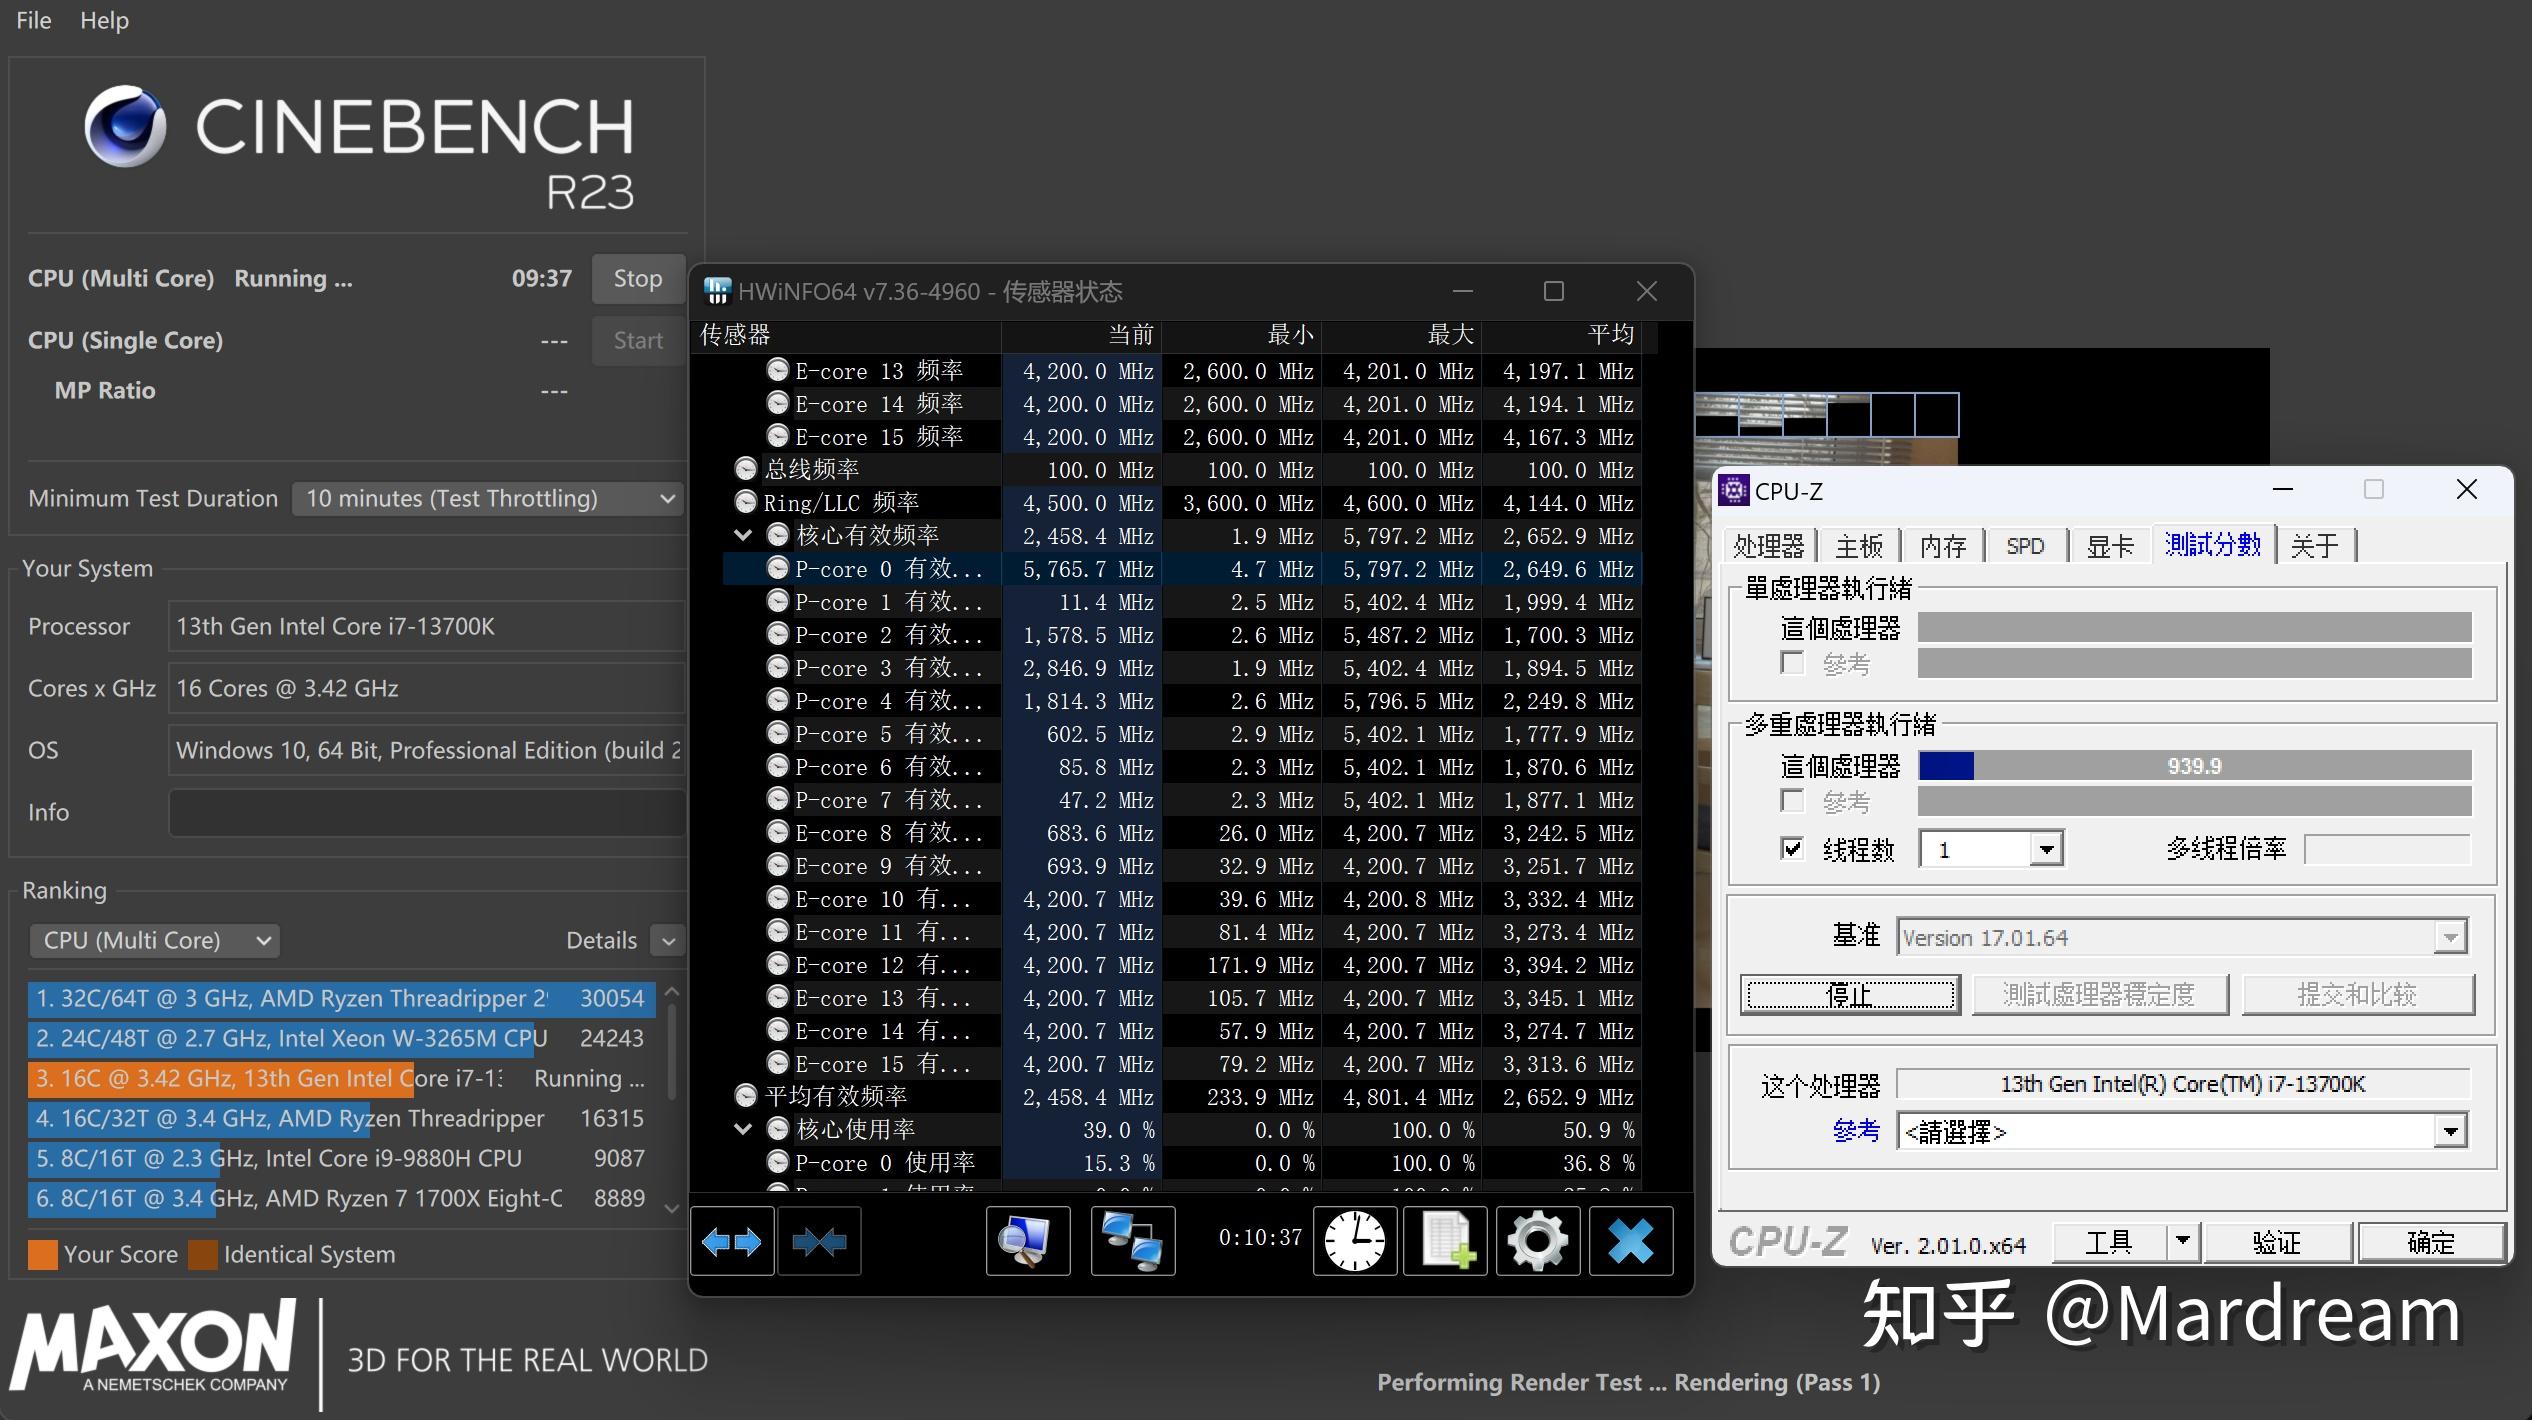Select the AMD Ryzen Threadripper ranking entry

tap(300, 997)
